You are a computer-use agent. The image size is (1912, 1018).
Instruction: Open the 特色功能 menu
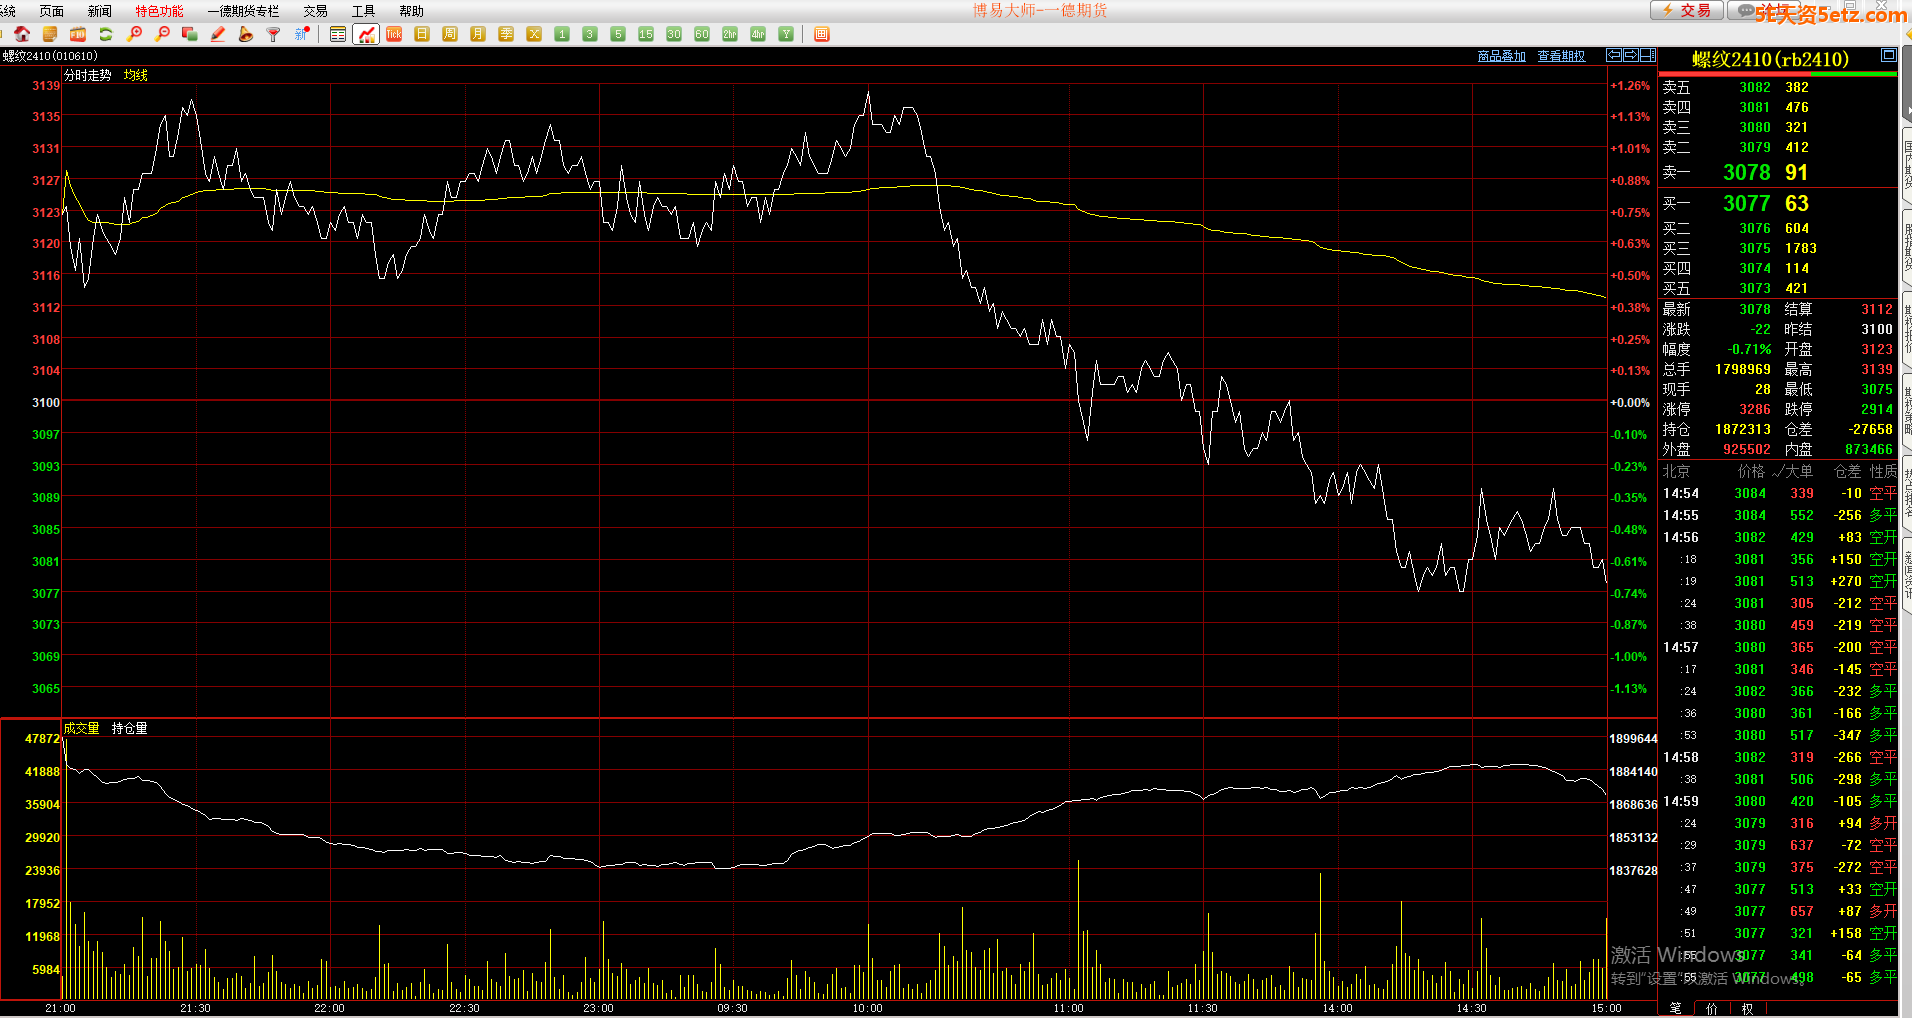click(159, 11)
